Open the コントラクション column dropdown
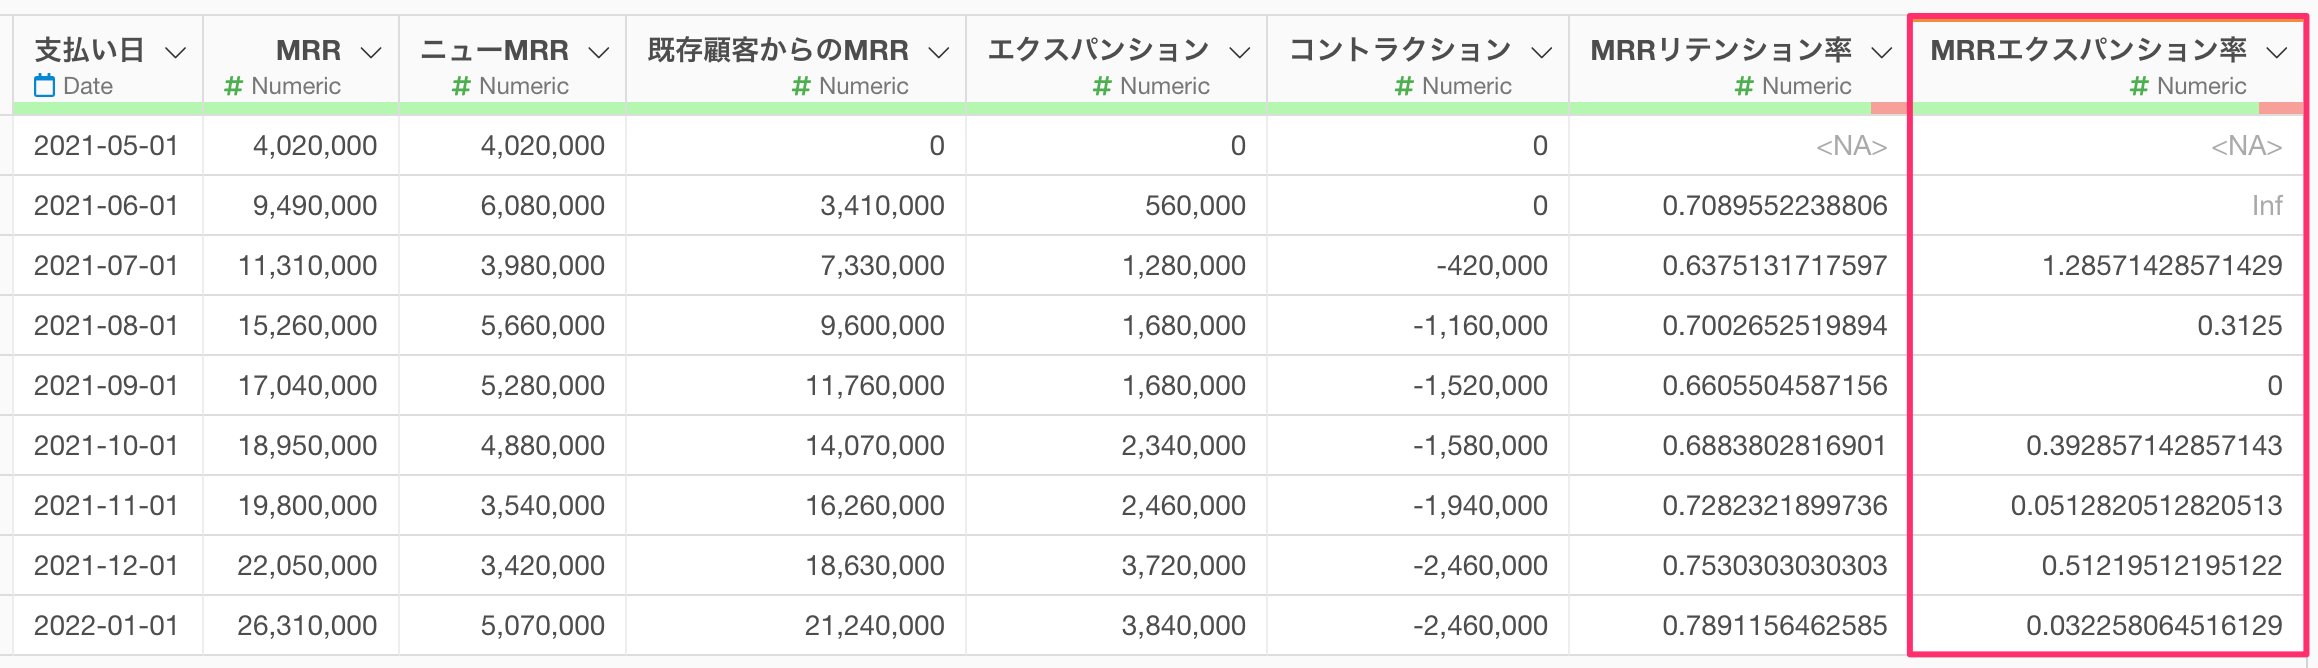Image resolution: width=2318 pixels, height=668 pixels. pos(1542,52)
